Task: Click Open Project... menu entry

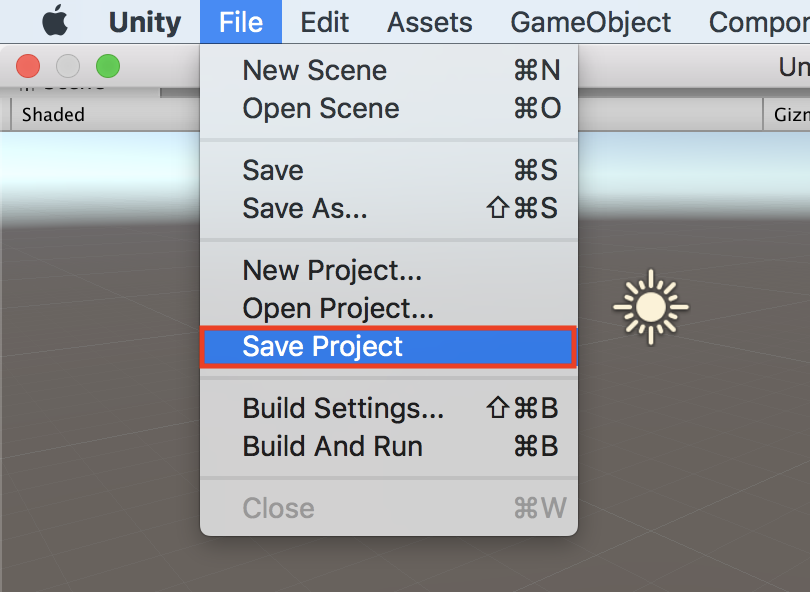Action: click(338, 308)
